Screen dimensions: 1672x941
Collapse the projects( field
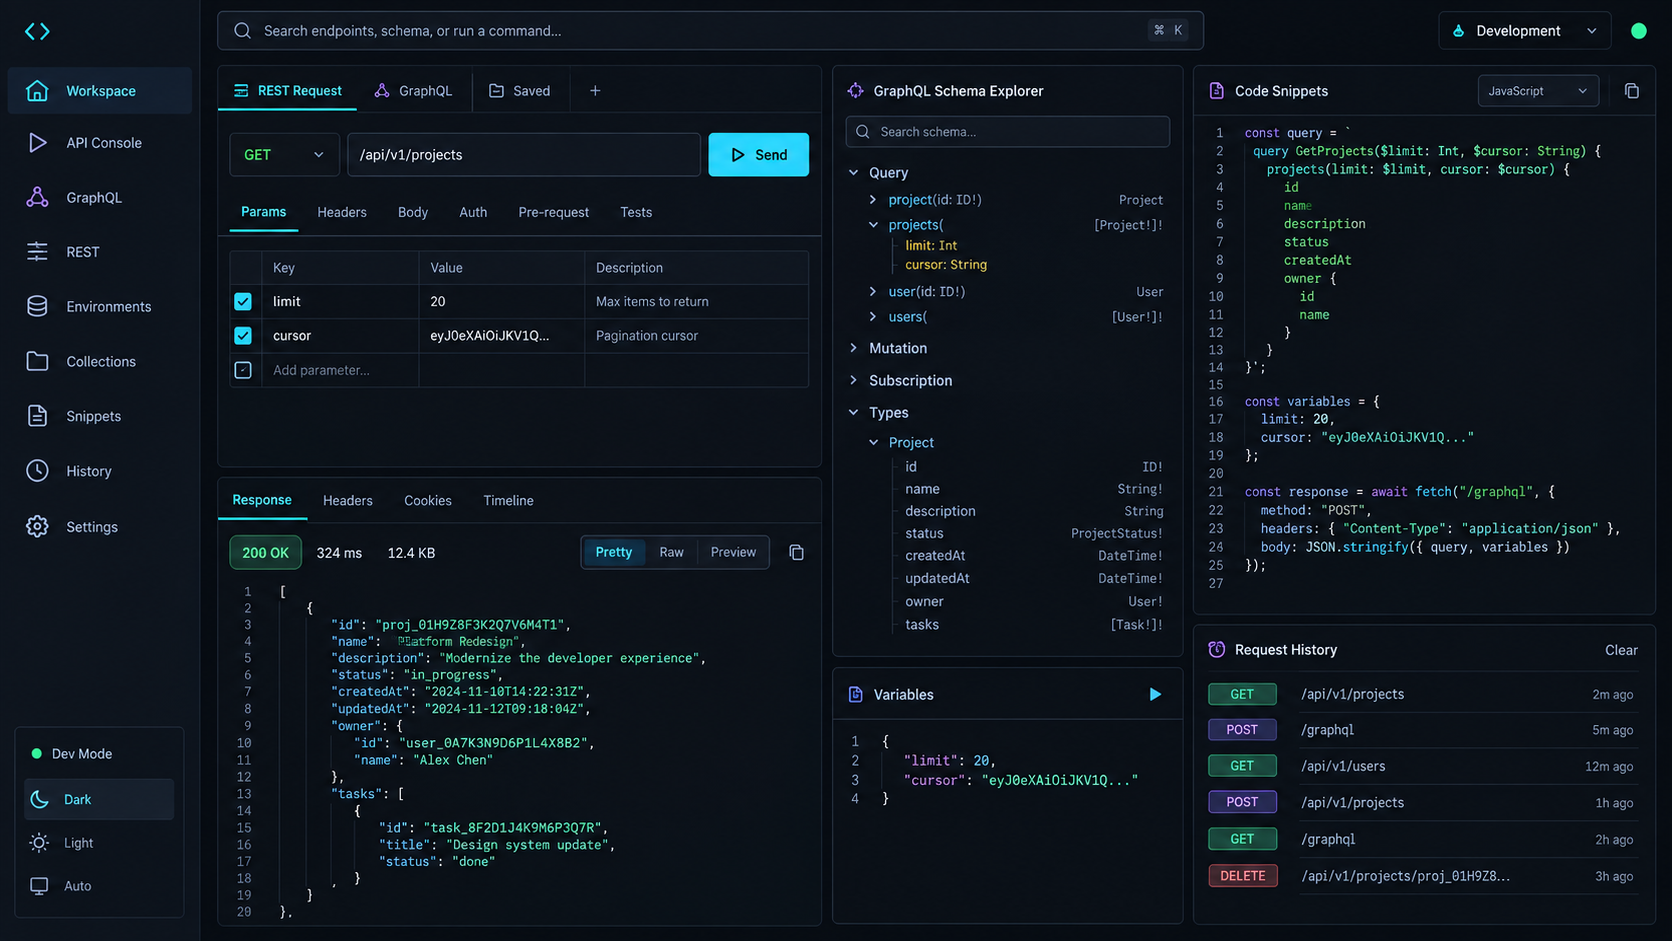click(873, 225)
